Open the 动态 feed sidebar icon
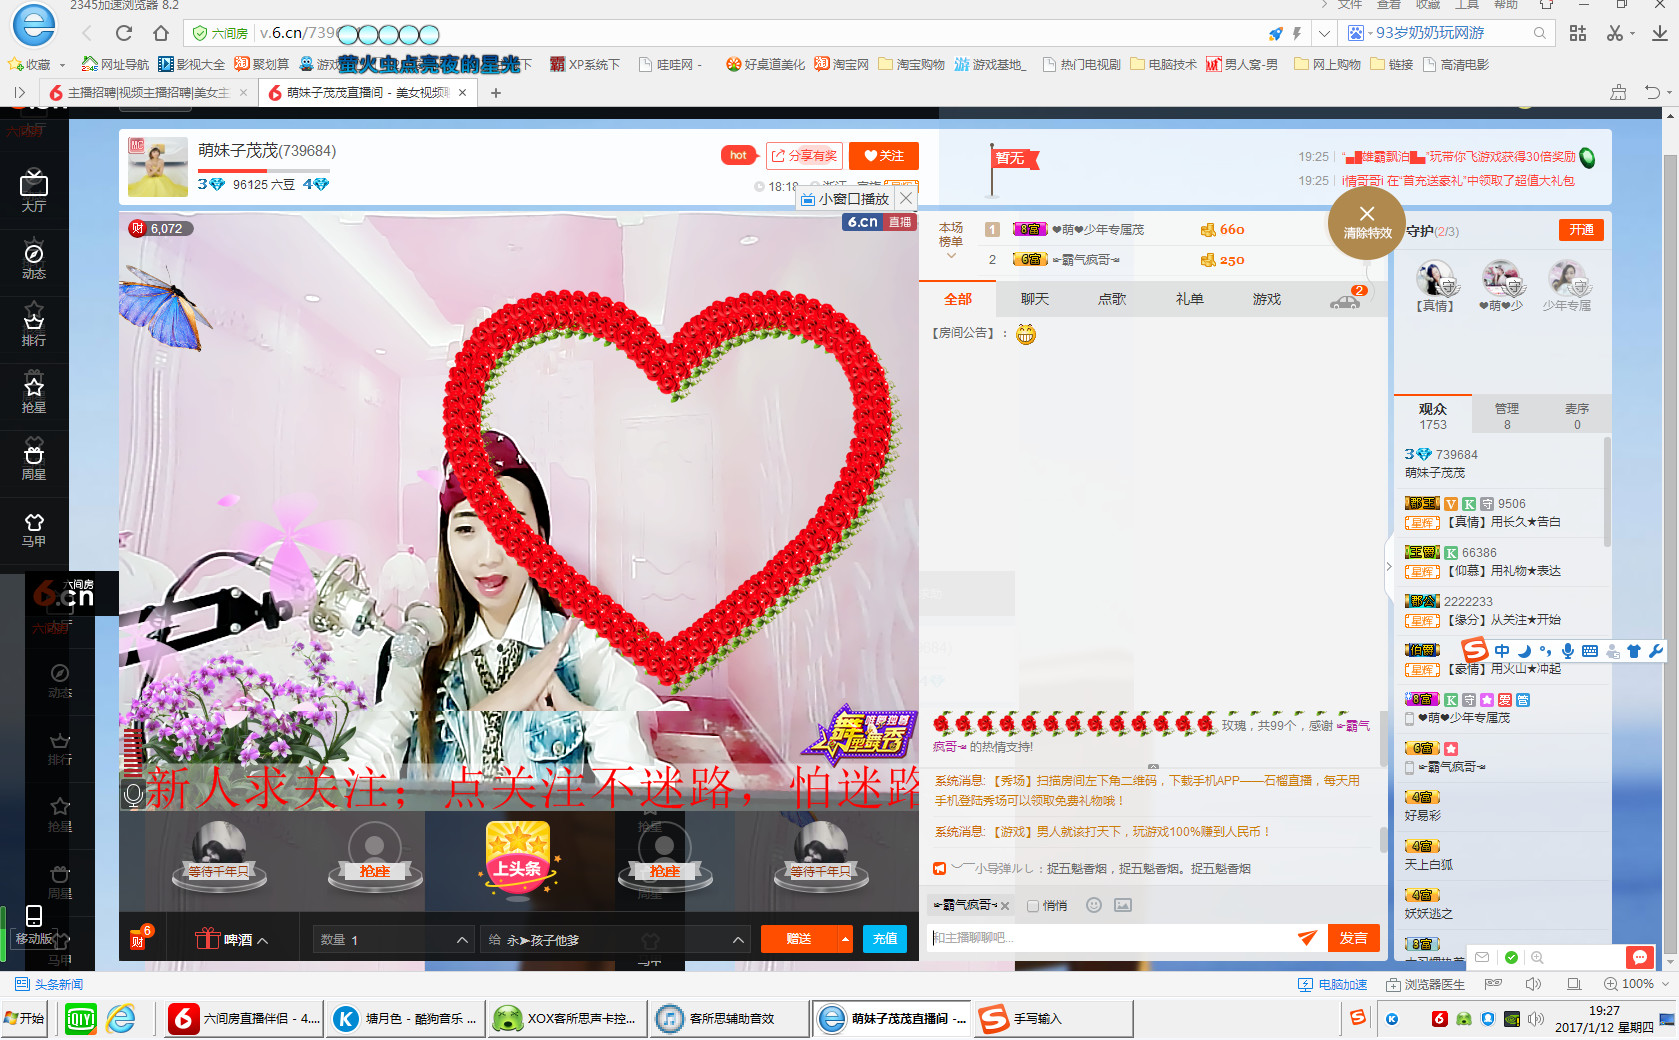1679x1040 pixels. click(x=34, y=260)
